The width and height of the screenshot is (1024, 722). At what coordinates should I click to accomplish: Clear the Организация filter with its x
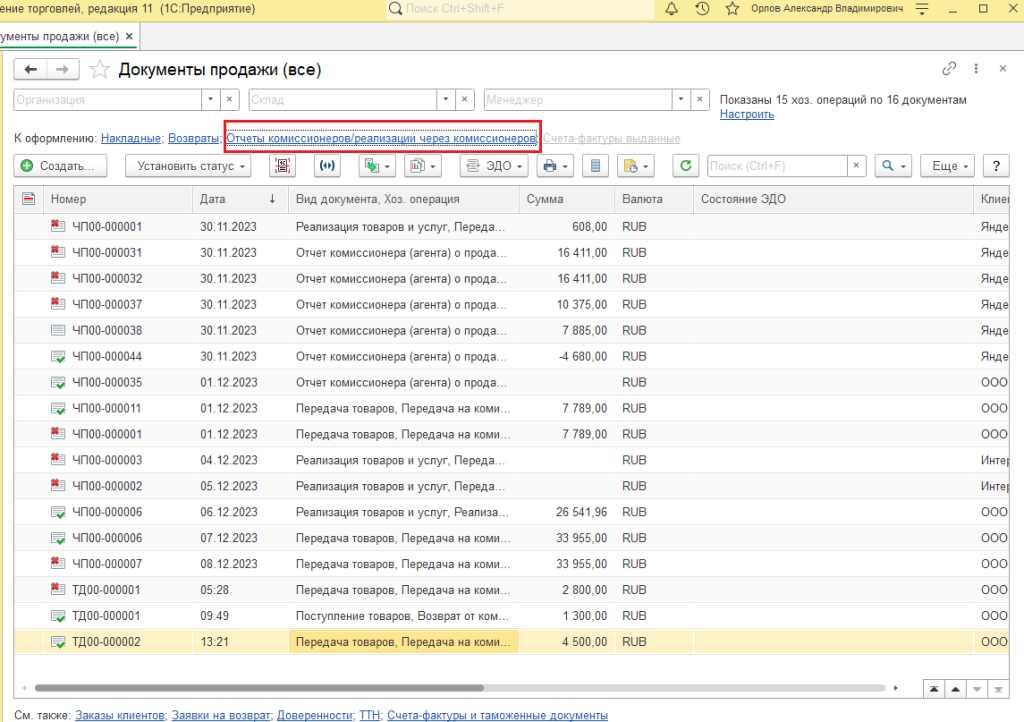click(229, 99)
